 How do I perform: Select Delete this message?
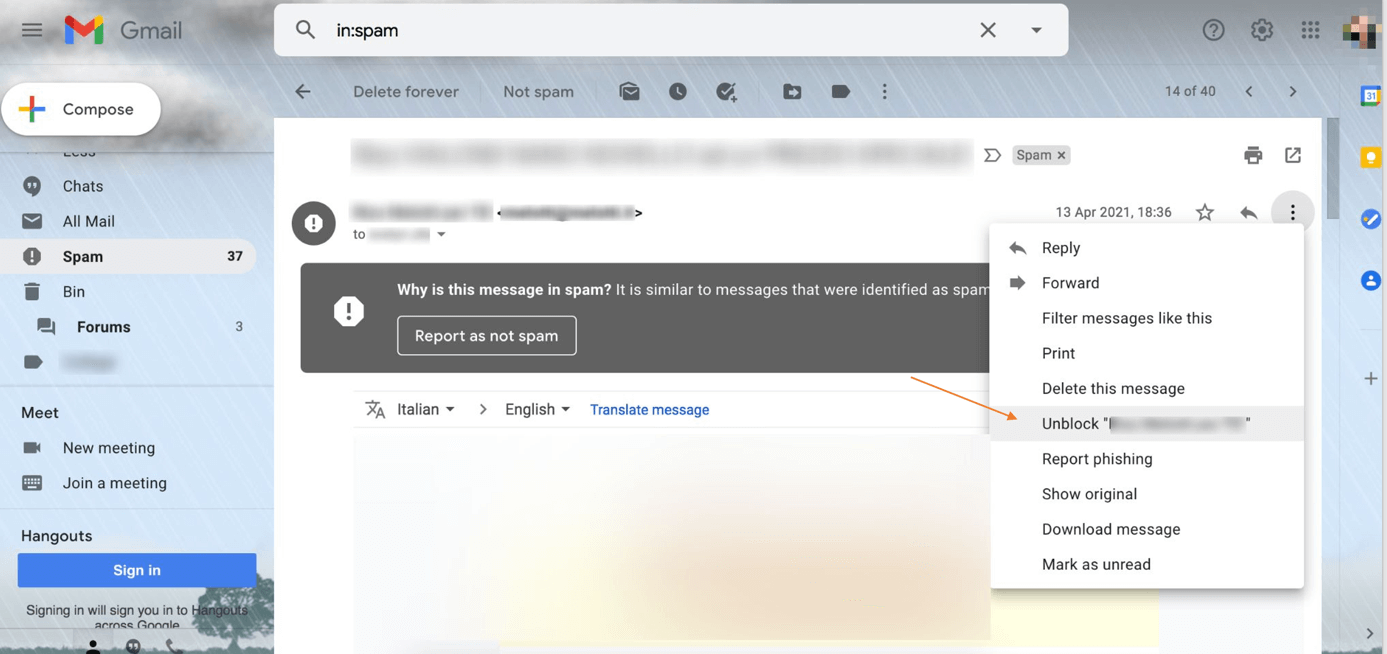1147,388
